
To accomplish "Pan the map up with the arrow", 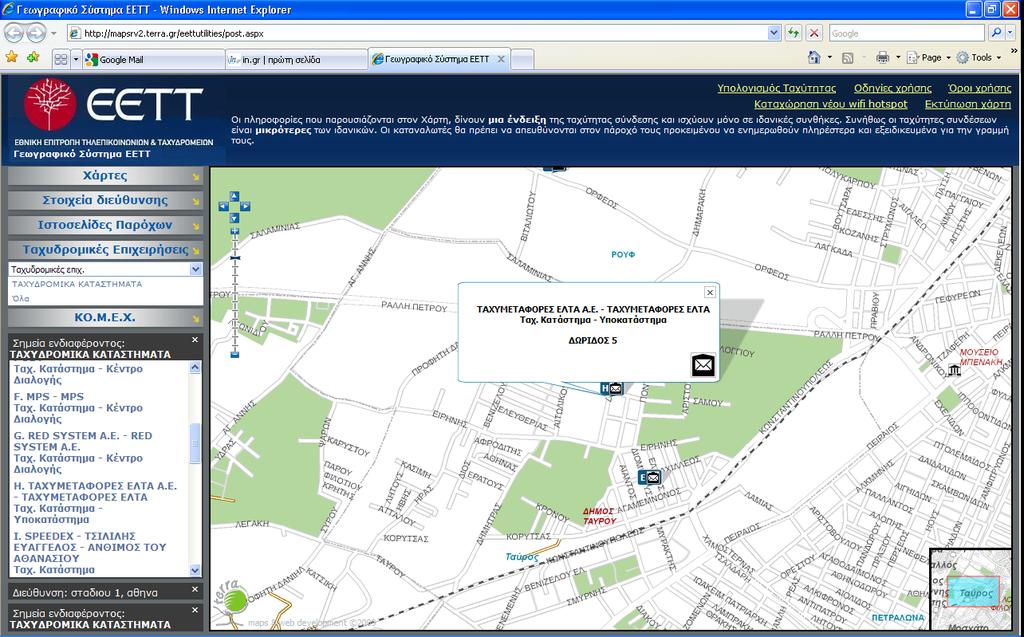I will 234,196.
